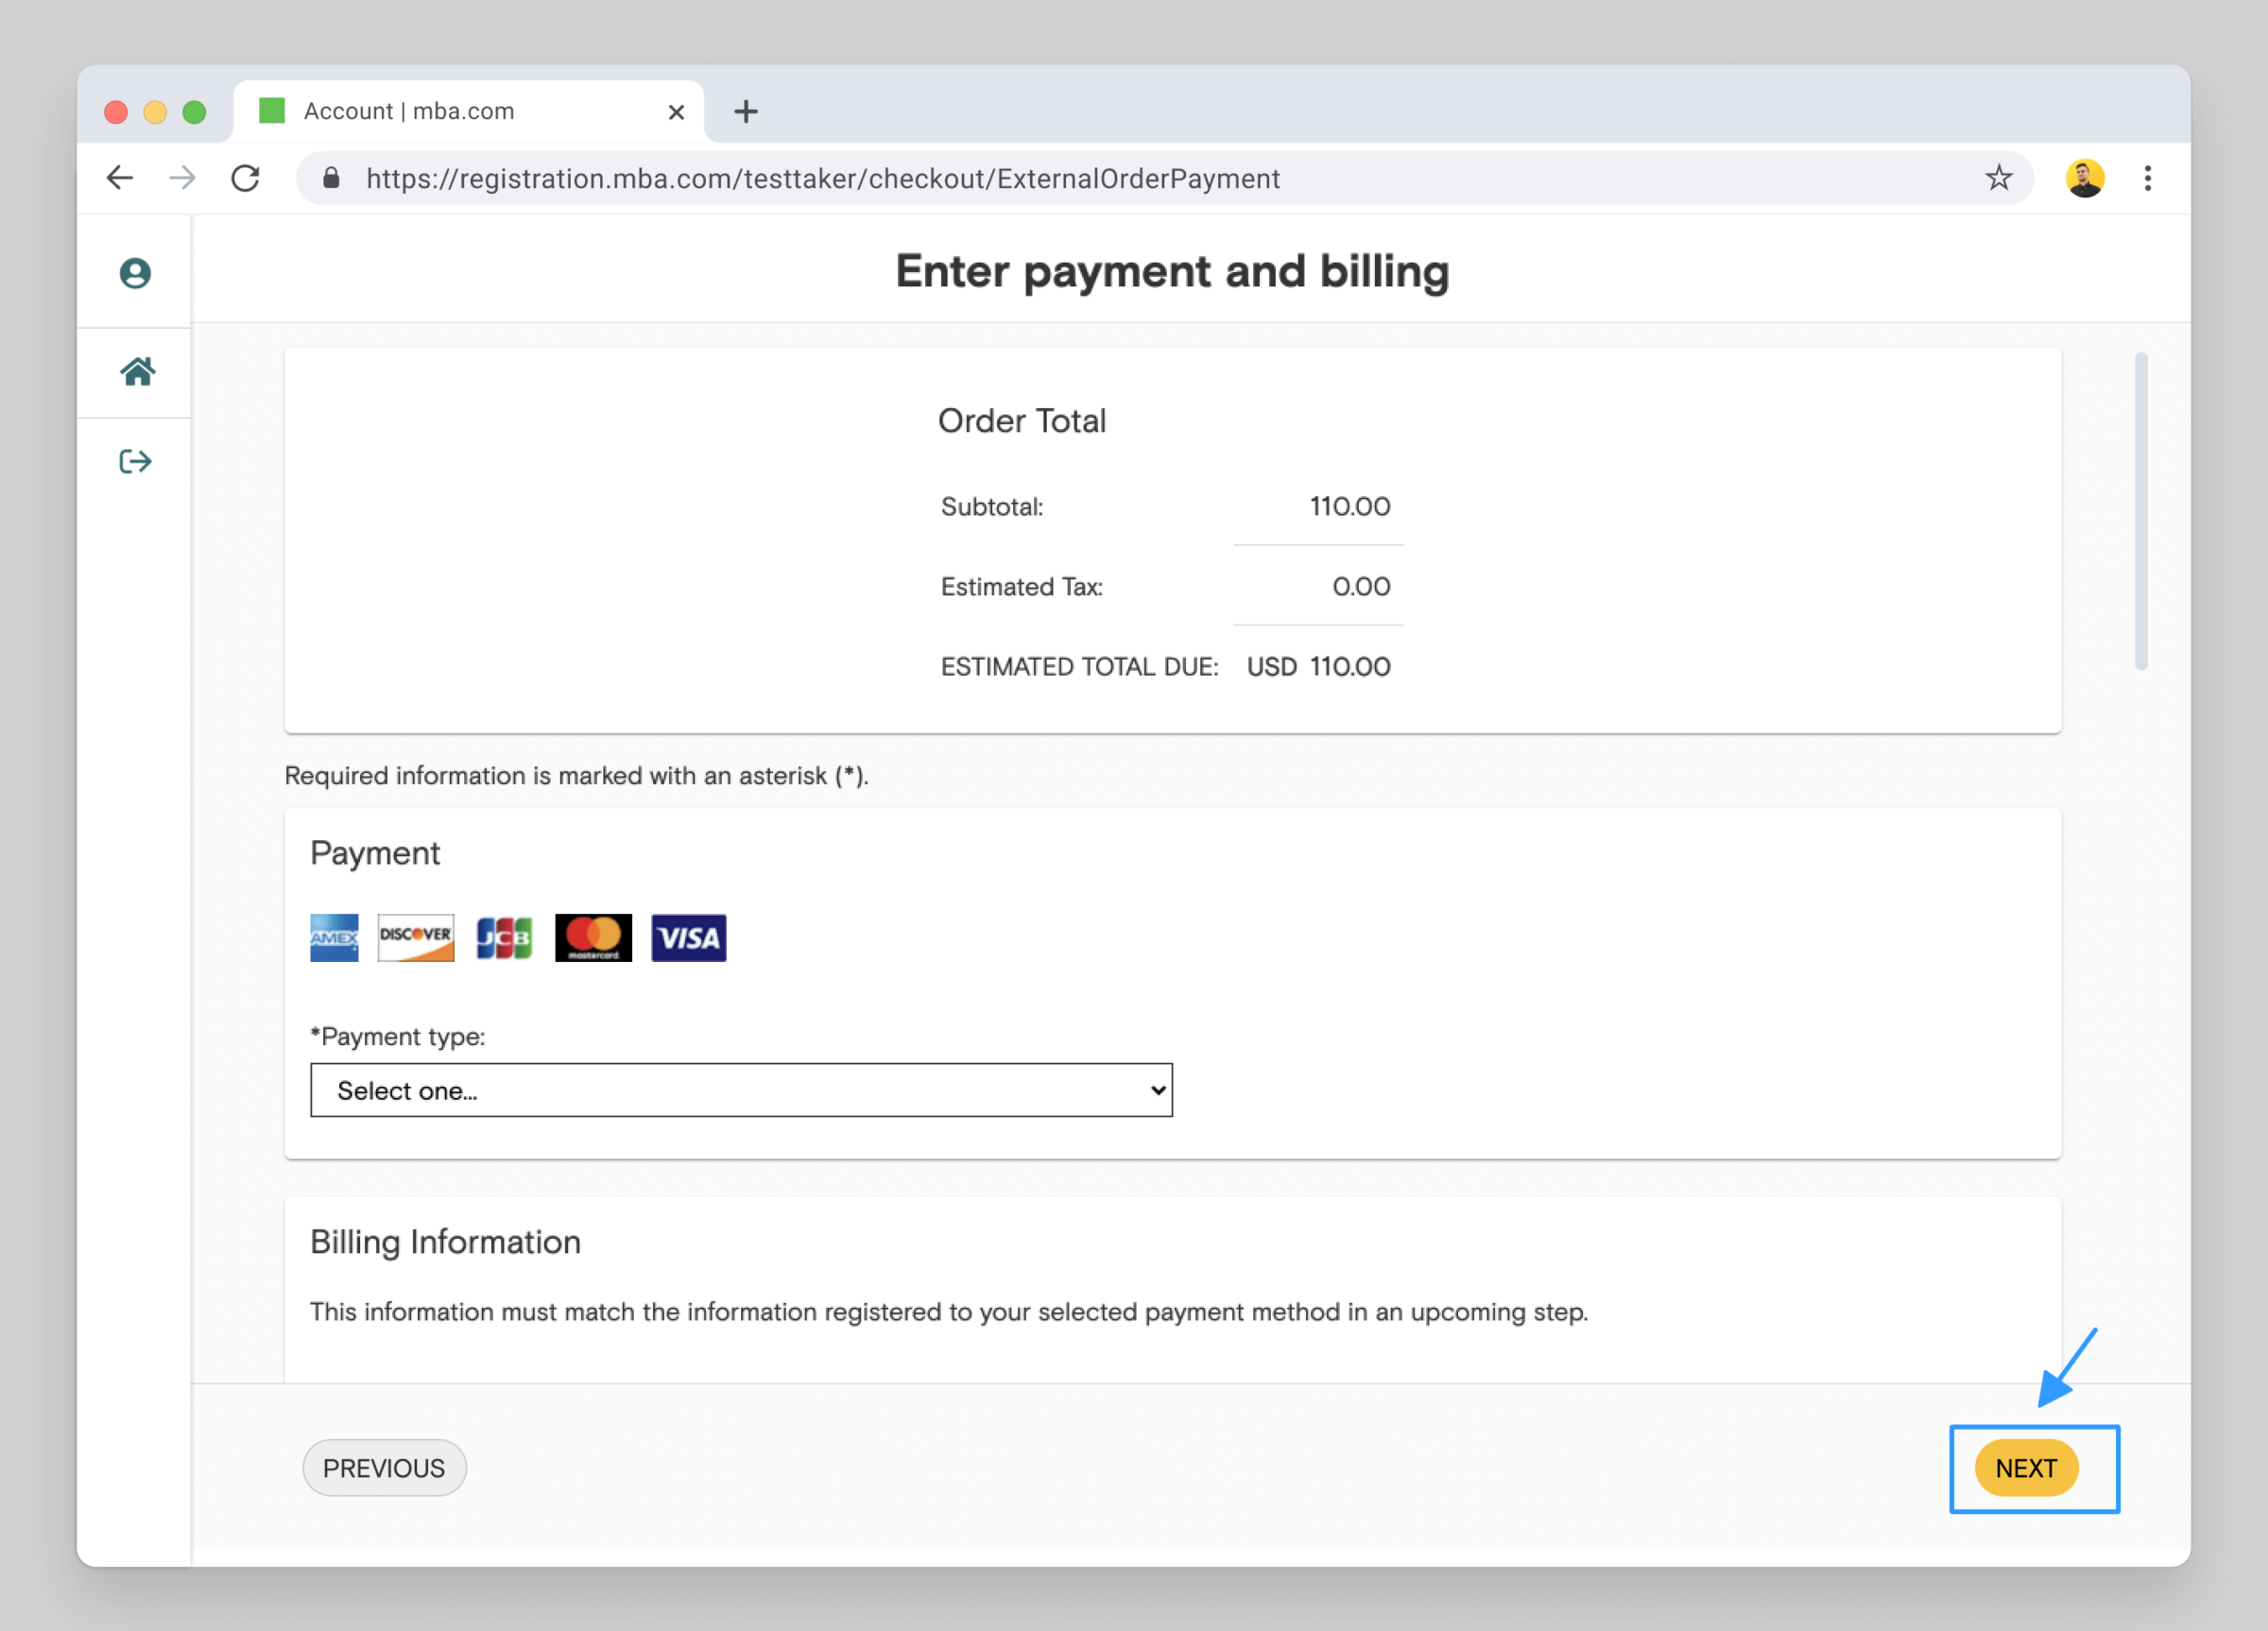This screenshot has width=2268, height=1631.
Task: Click the Mastercard logo
Action: click(x=593, y=937)
